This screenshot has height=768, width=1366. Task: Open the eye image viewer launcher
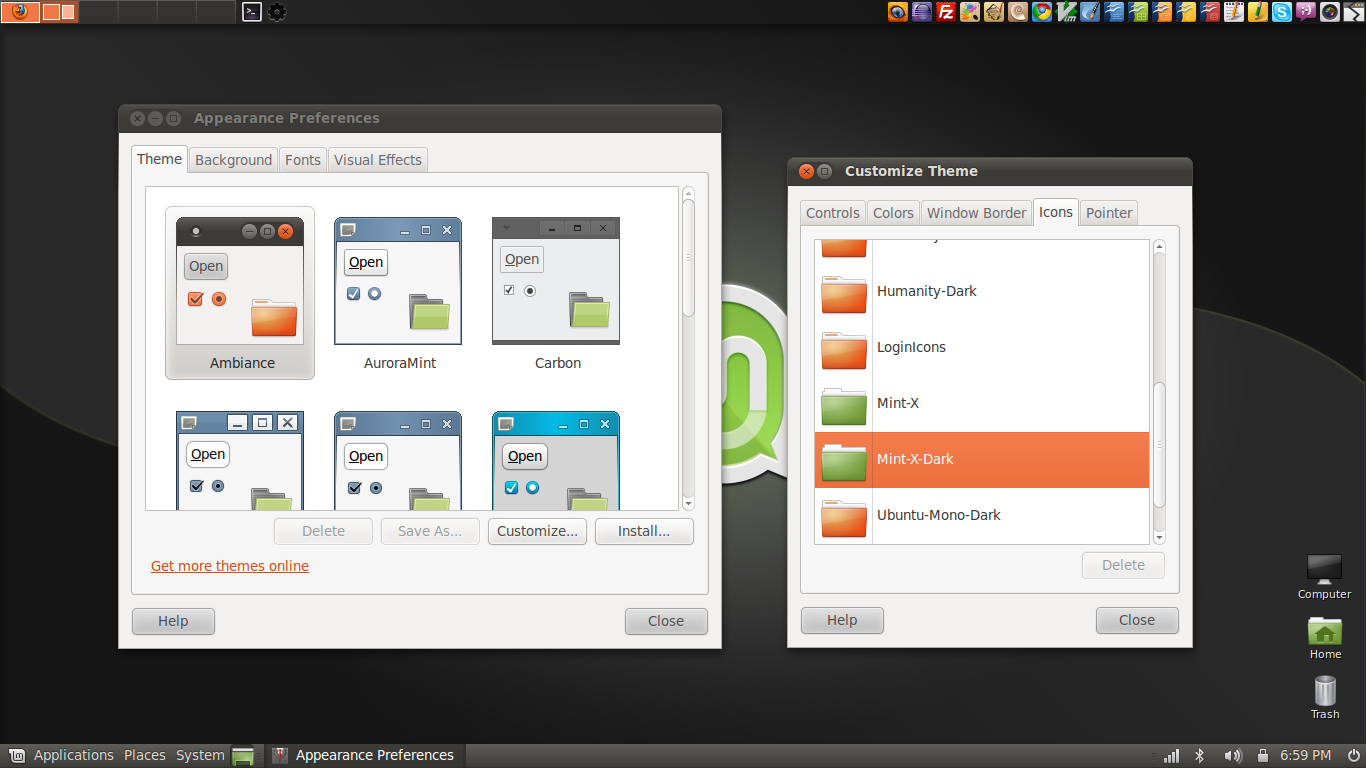pos(898,12)
